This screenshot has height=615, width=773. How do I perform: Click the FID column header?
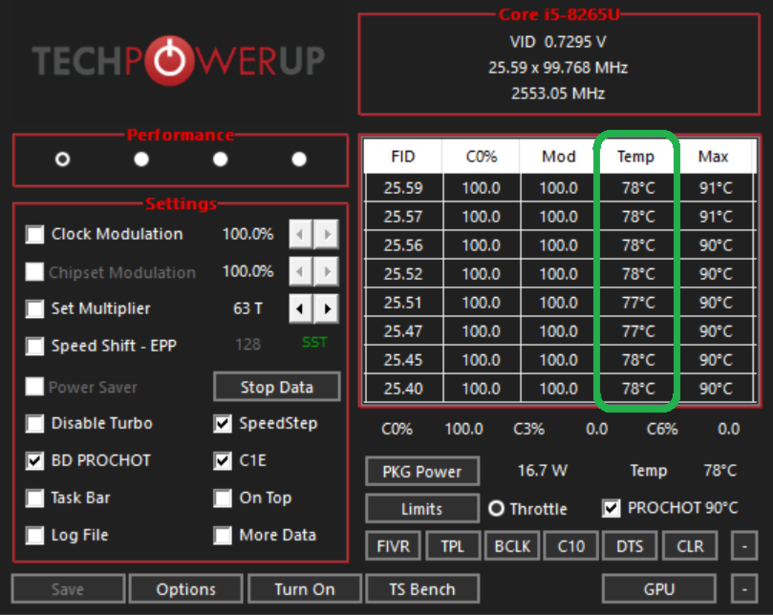[403, 157]
